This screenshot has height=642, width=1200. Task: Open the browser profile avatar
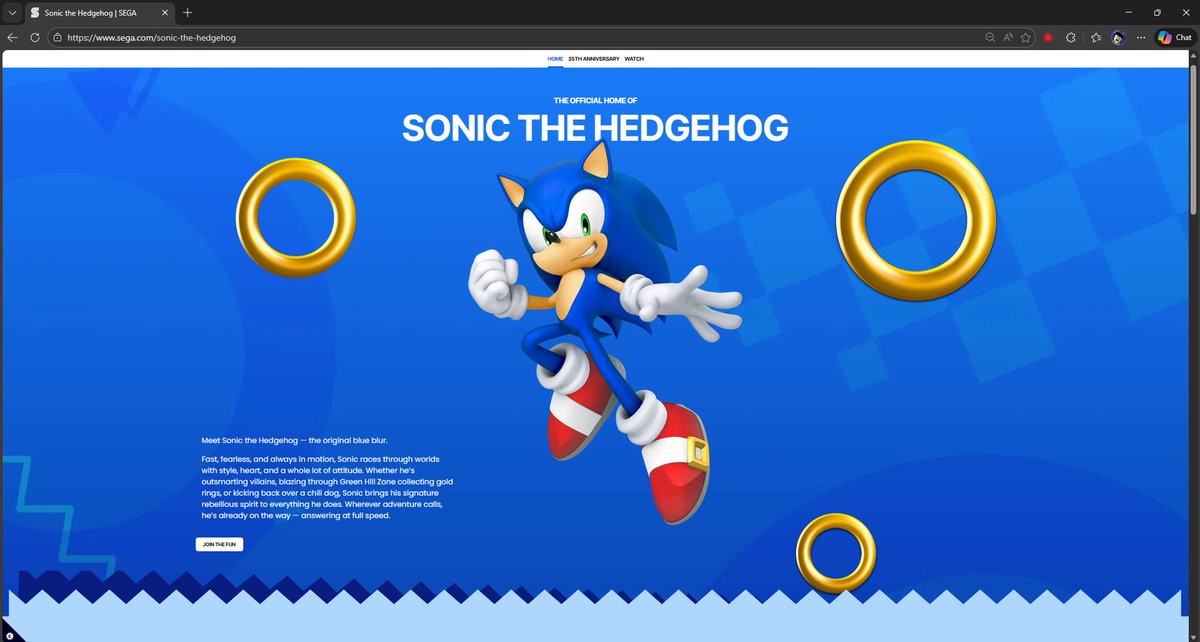click(1118, 37)
